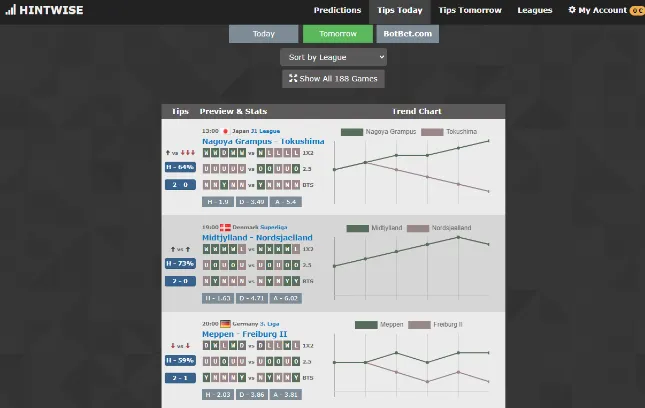The width and height of the screenshot is (645, 408).
Task: Click the Trend Chart column header
Action: [417, 111]
